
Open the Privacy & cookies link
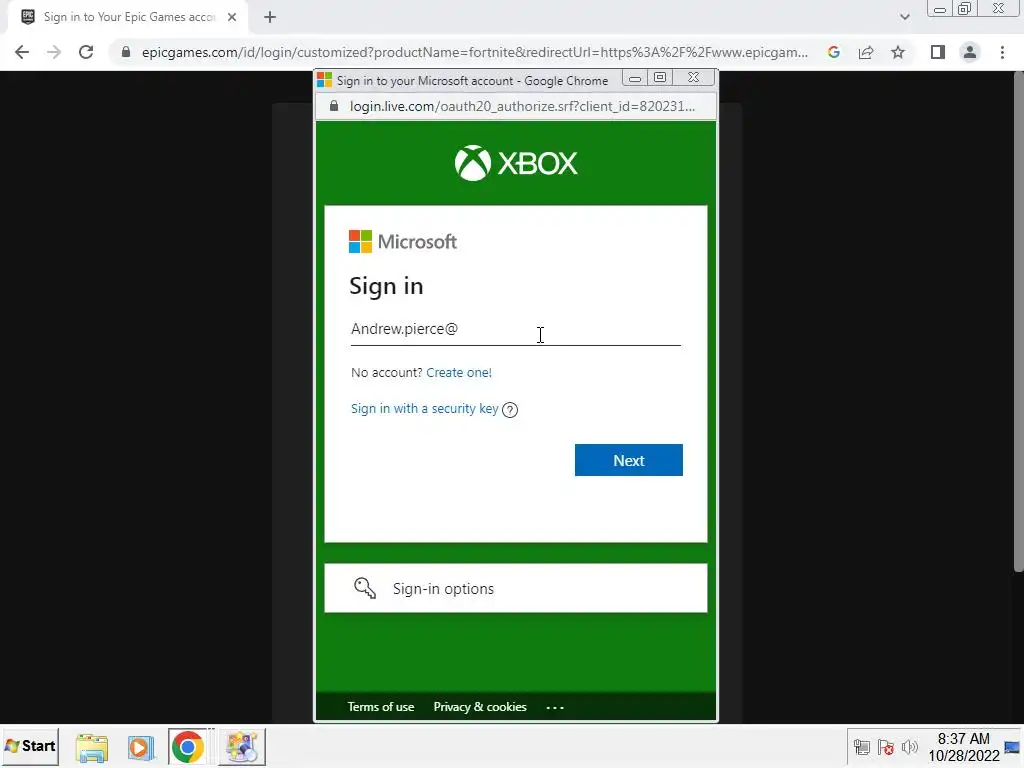click(x=480, y=707)
